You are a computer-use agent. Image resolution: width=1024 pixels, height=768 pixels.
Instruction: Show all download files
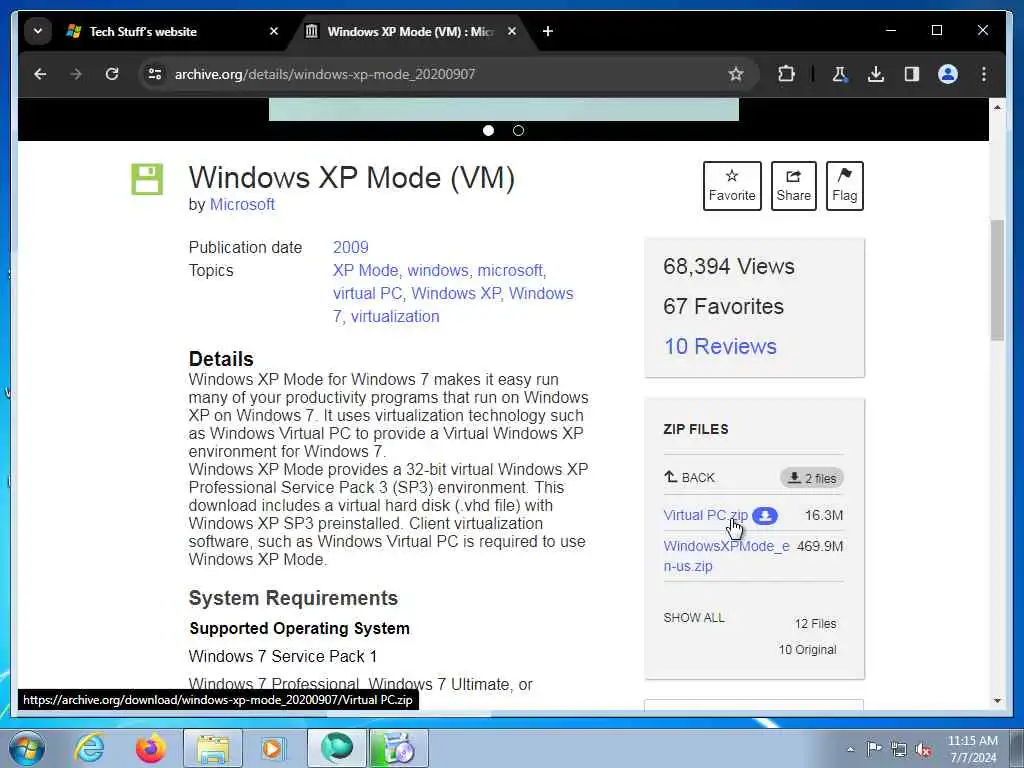(x=694, y=618)
